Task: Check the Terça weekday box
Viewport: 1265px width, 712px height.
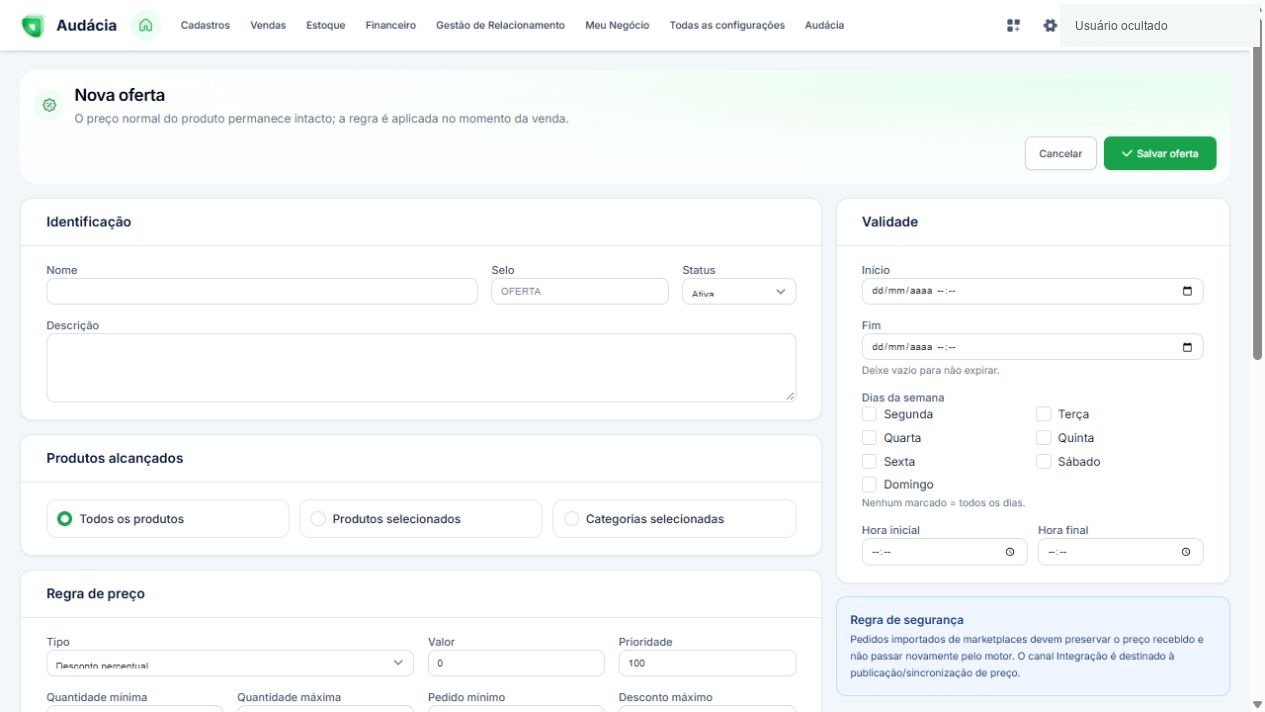Action: click(1043, 414)
